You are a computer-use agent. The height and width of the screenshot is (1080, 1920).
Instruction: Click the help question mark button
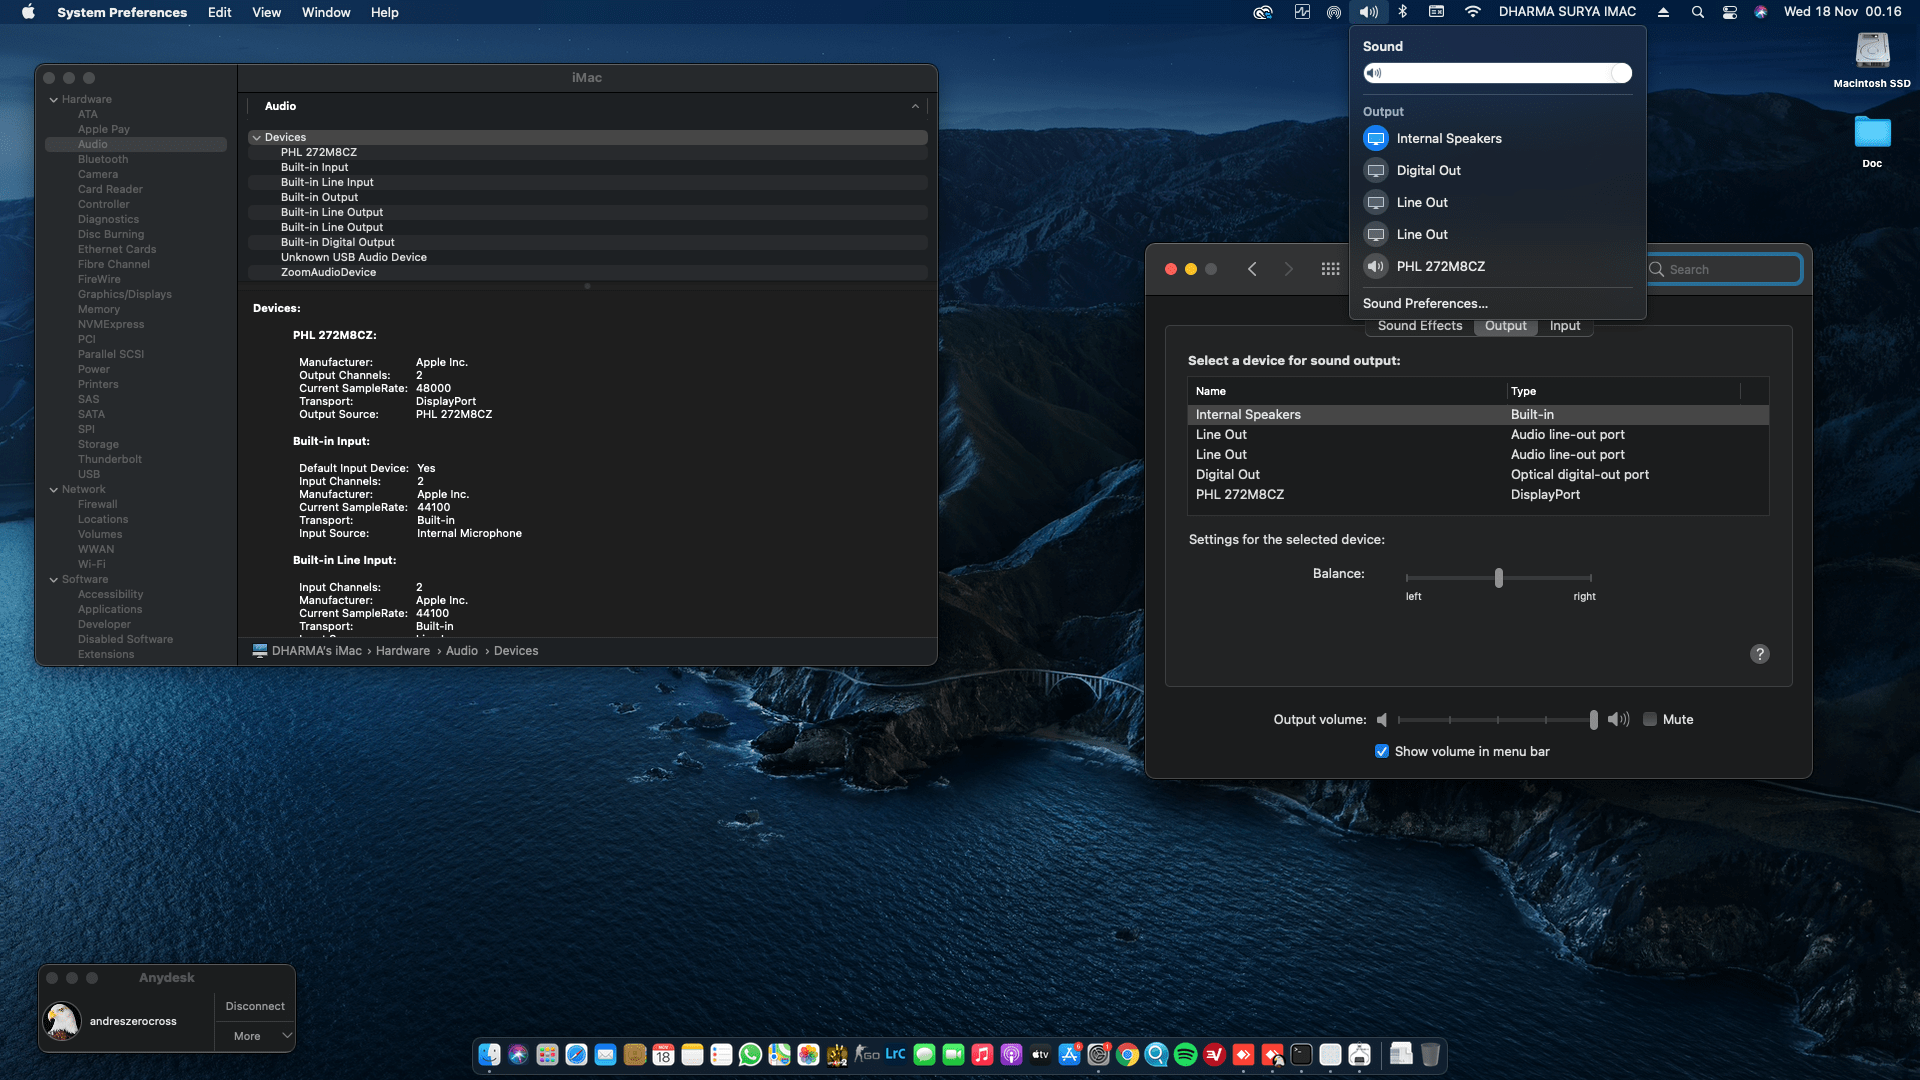[x=1759, y=654]
